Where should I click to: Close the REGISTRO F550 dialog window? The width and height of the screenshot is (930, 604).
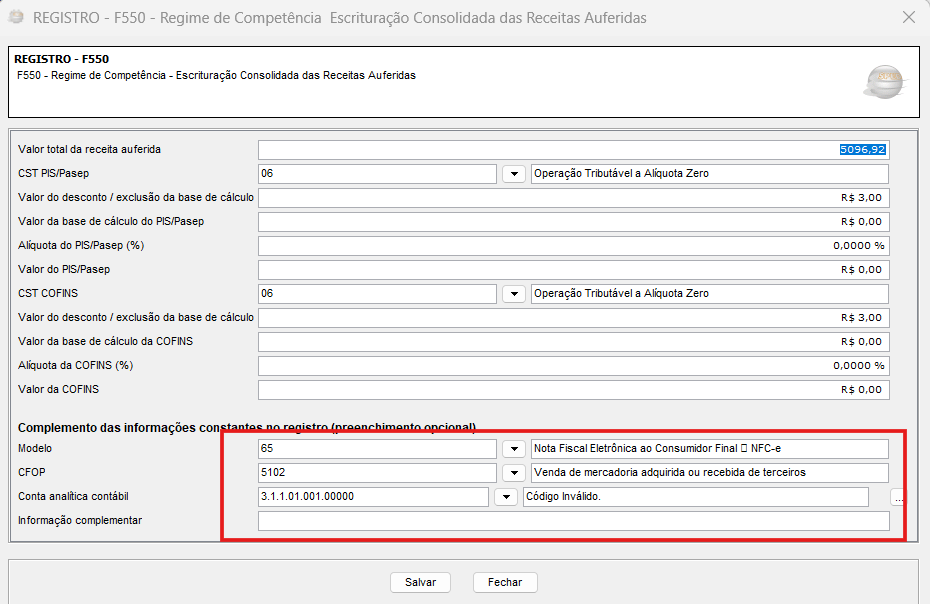909,17
